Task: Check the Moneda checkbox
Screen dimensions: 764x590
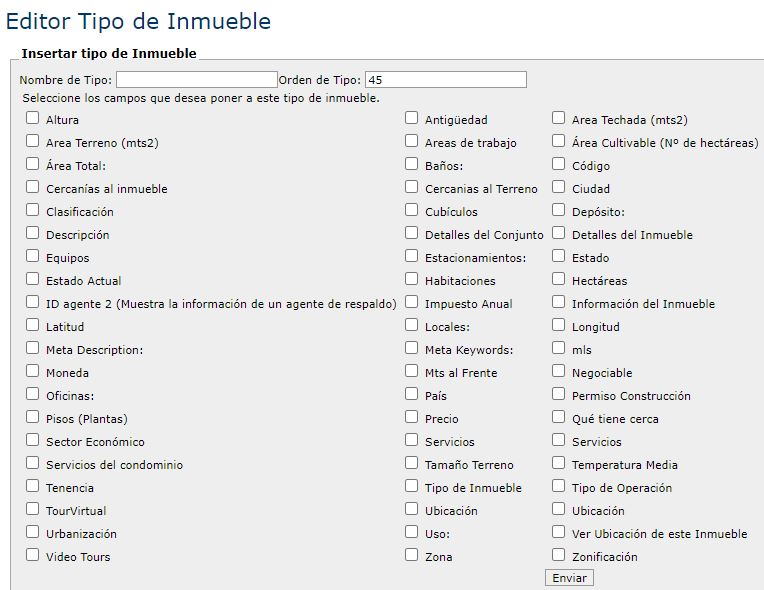Action: pyautogui.click(x=33, y=372)
